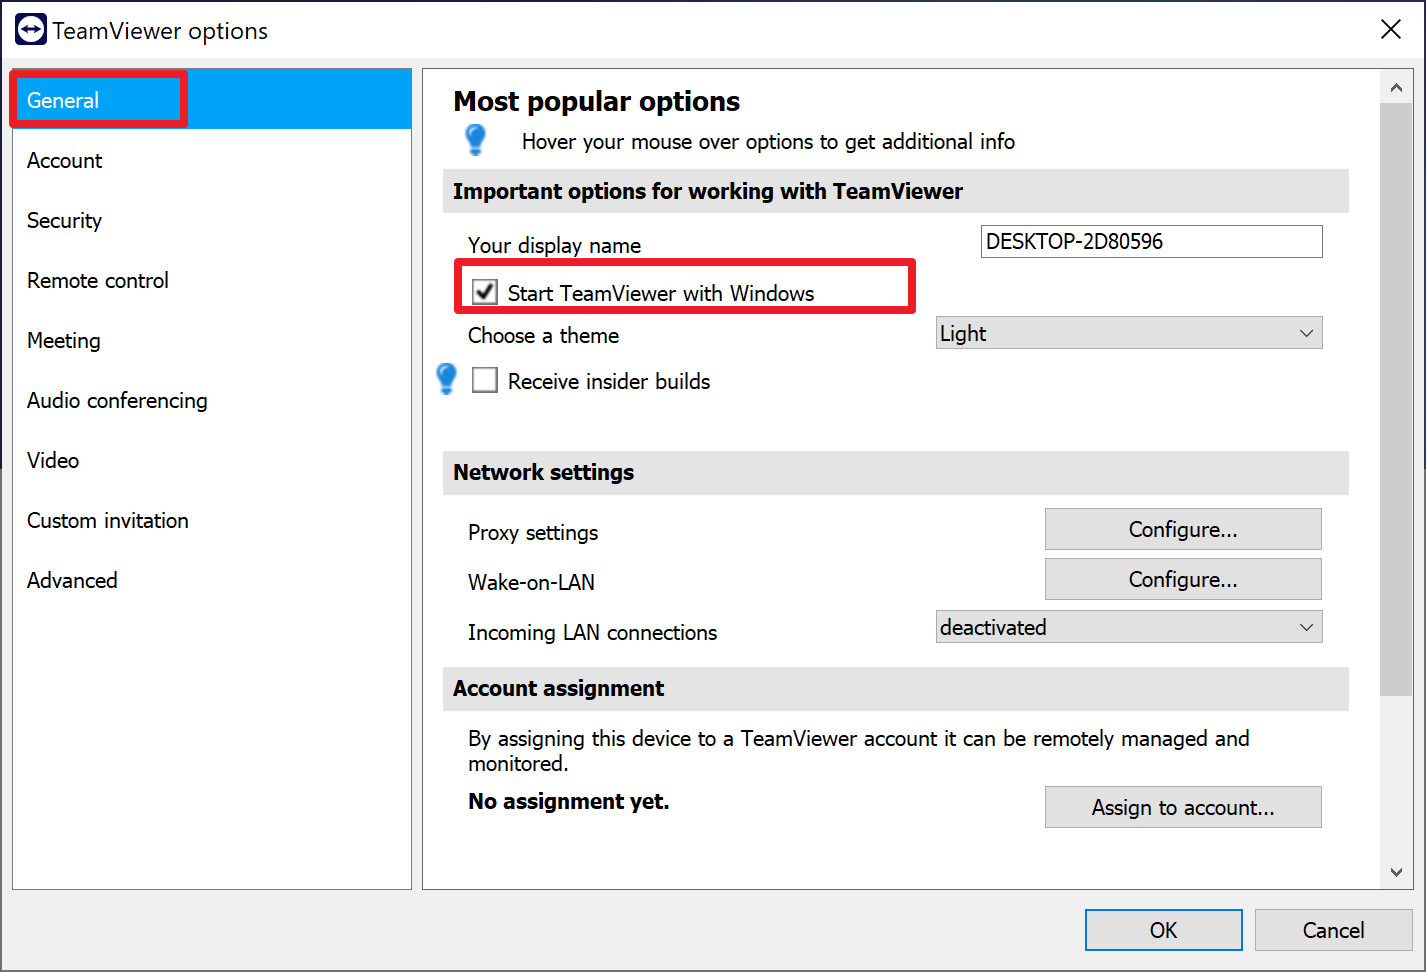Open the Choose a theme dropdown
Screen dimensions: 1426x972
click(1129, 333)
